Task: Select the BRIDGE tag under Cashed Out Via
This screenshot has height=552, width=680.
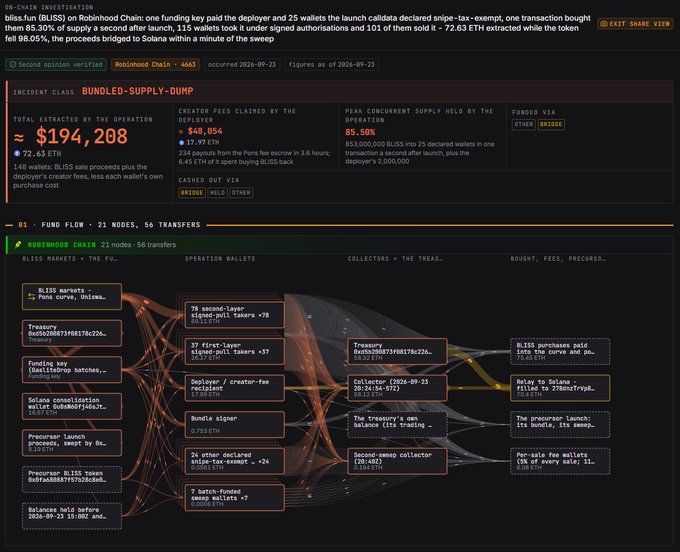Action: pyautogui.click(x=192, y=193)
